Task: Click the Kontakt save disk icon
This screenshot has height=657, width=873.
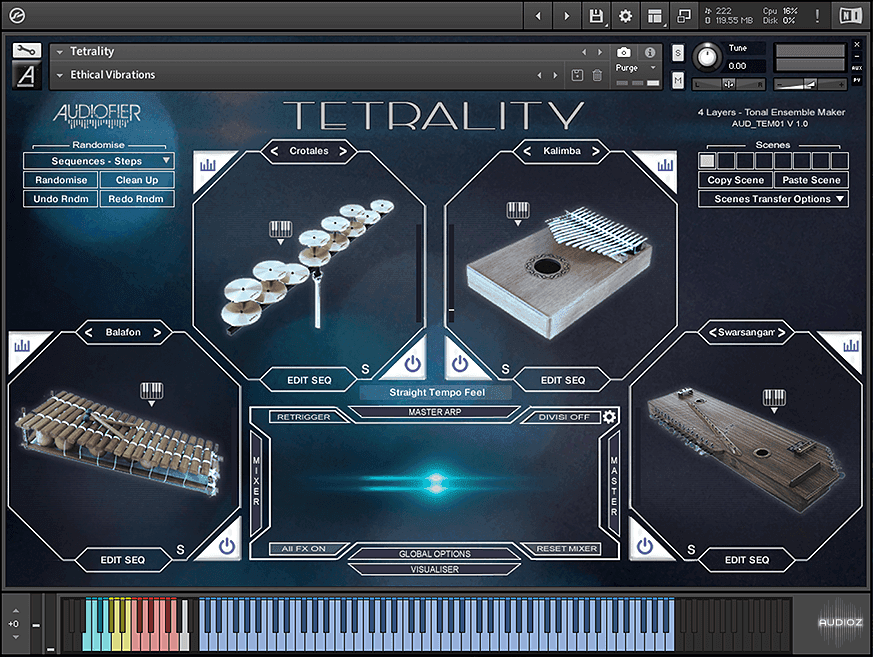Action: tap(596, 16)
